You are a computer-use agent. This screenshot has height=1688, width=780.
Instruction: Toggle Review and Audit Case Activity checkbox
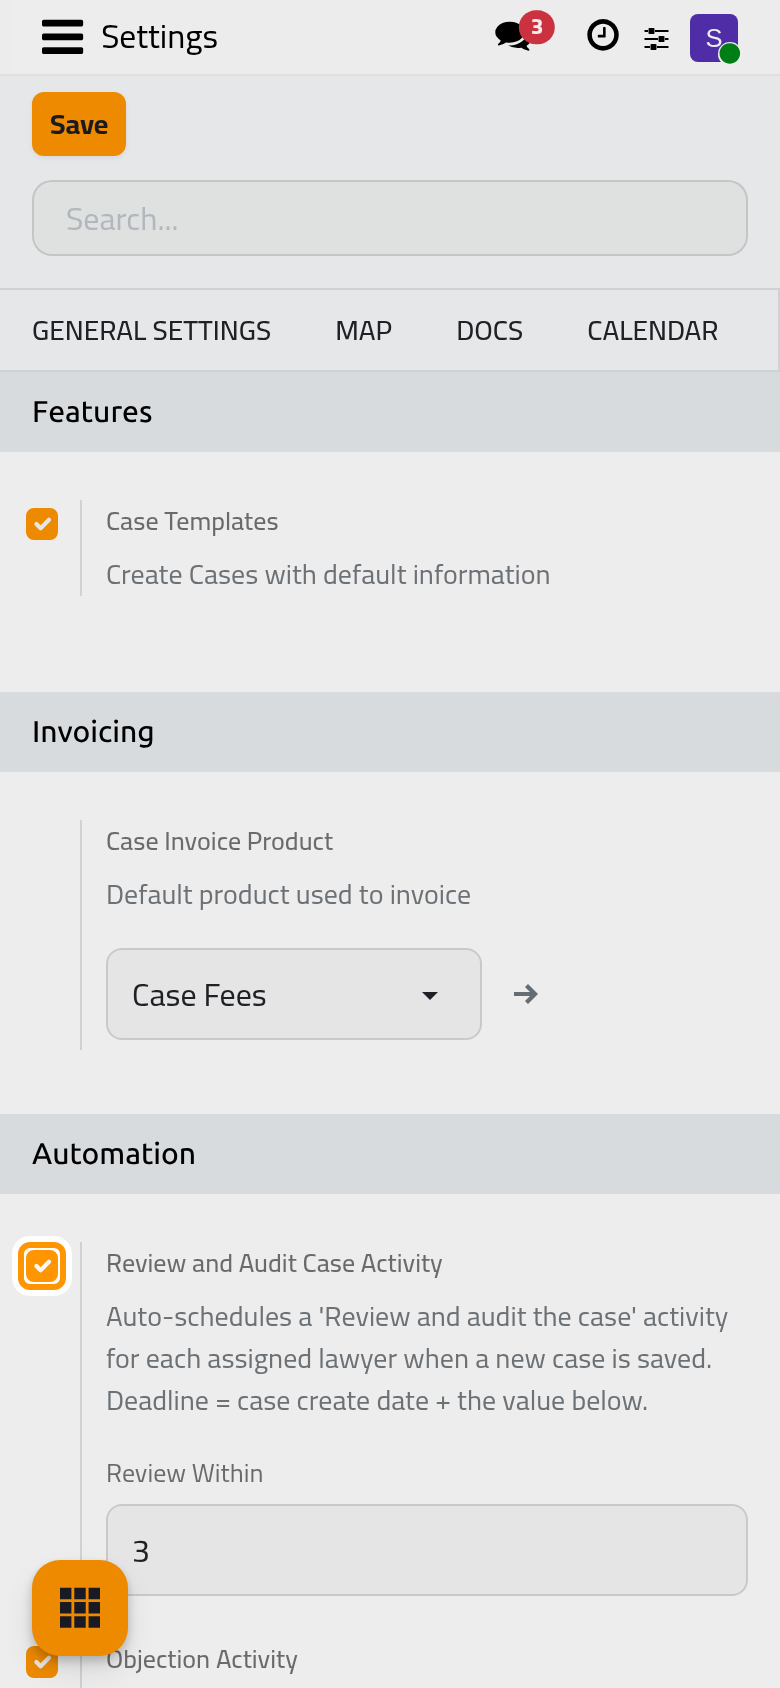pyautogui.click(x=42, y=1266)
